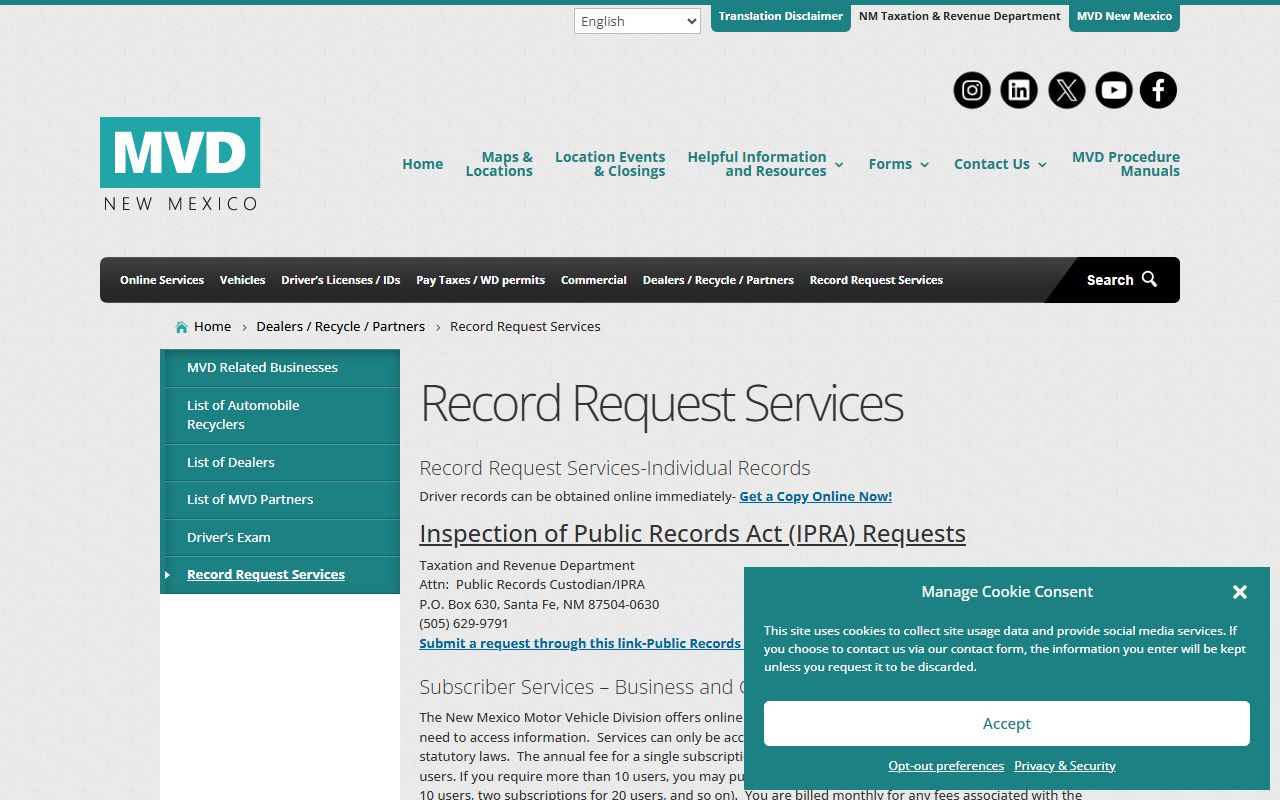Open the English language dropdown
The width and height of the screenshot is (1280, 800).
[637, 21]
